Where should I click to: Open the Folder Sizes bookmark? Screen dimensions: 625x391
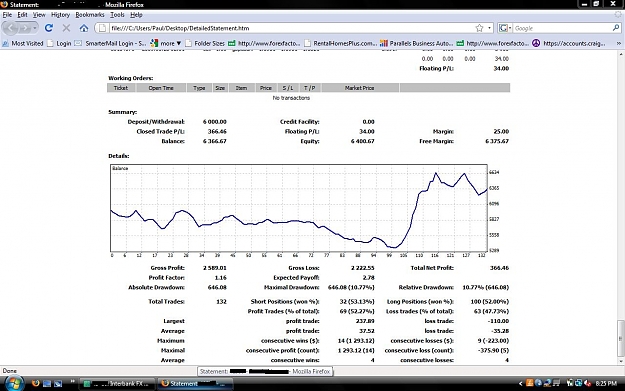click(x=205, y=43)
